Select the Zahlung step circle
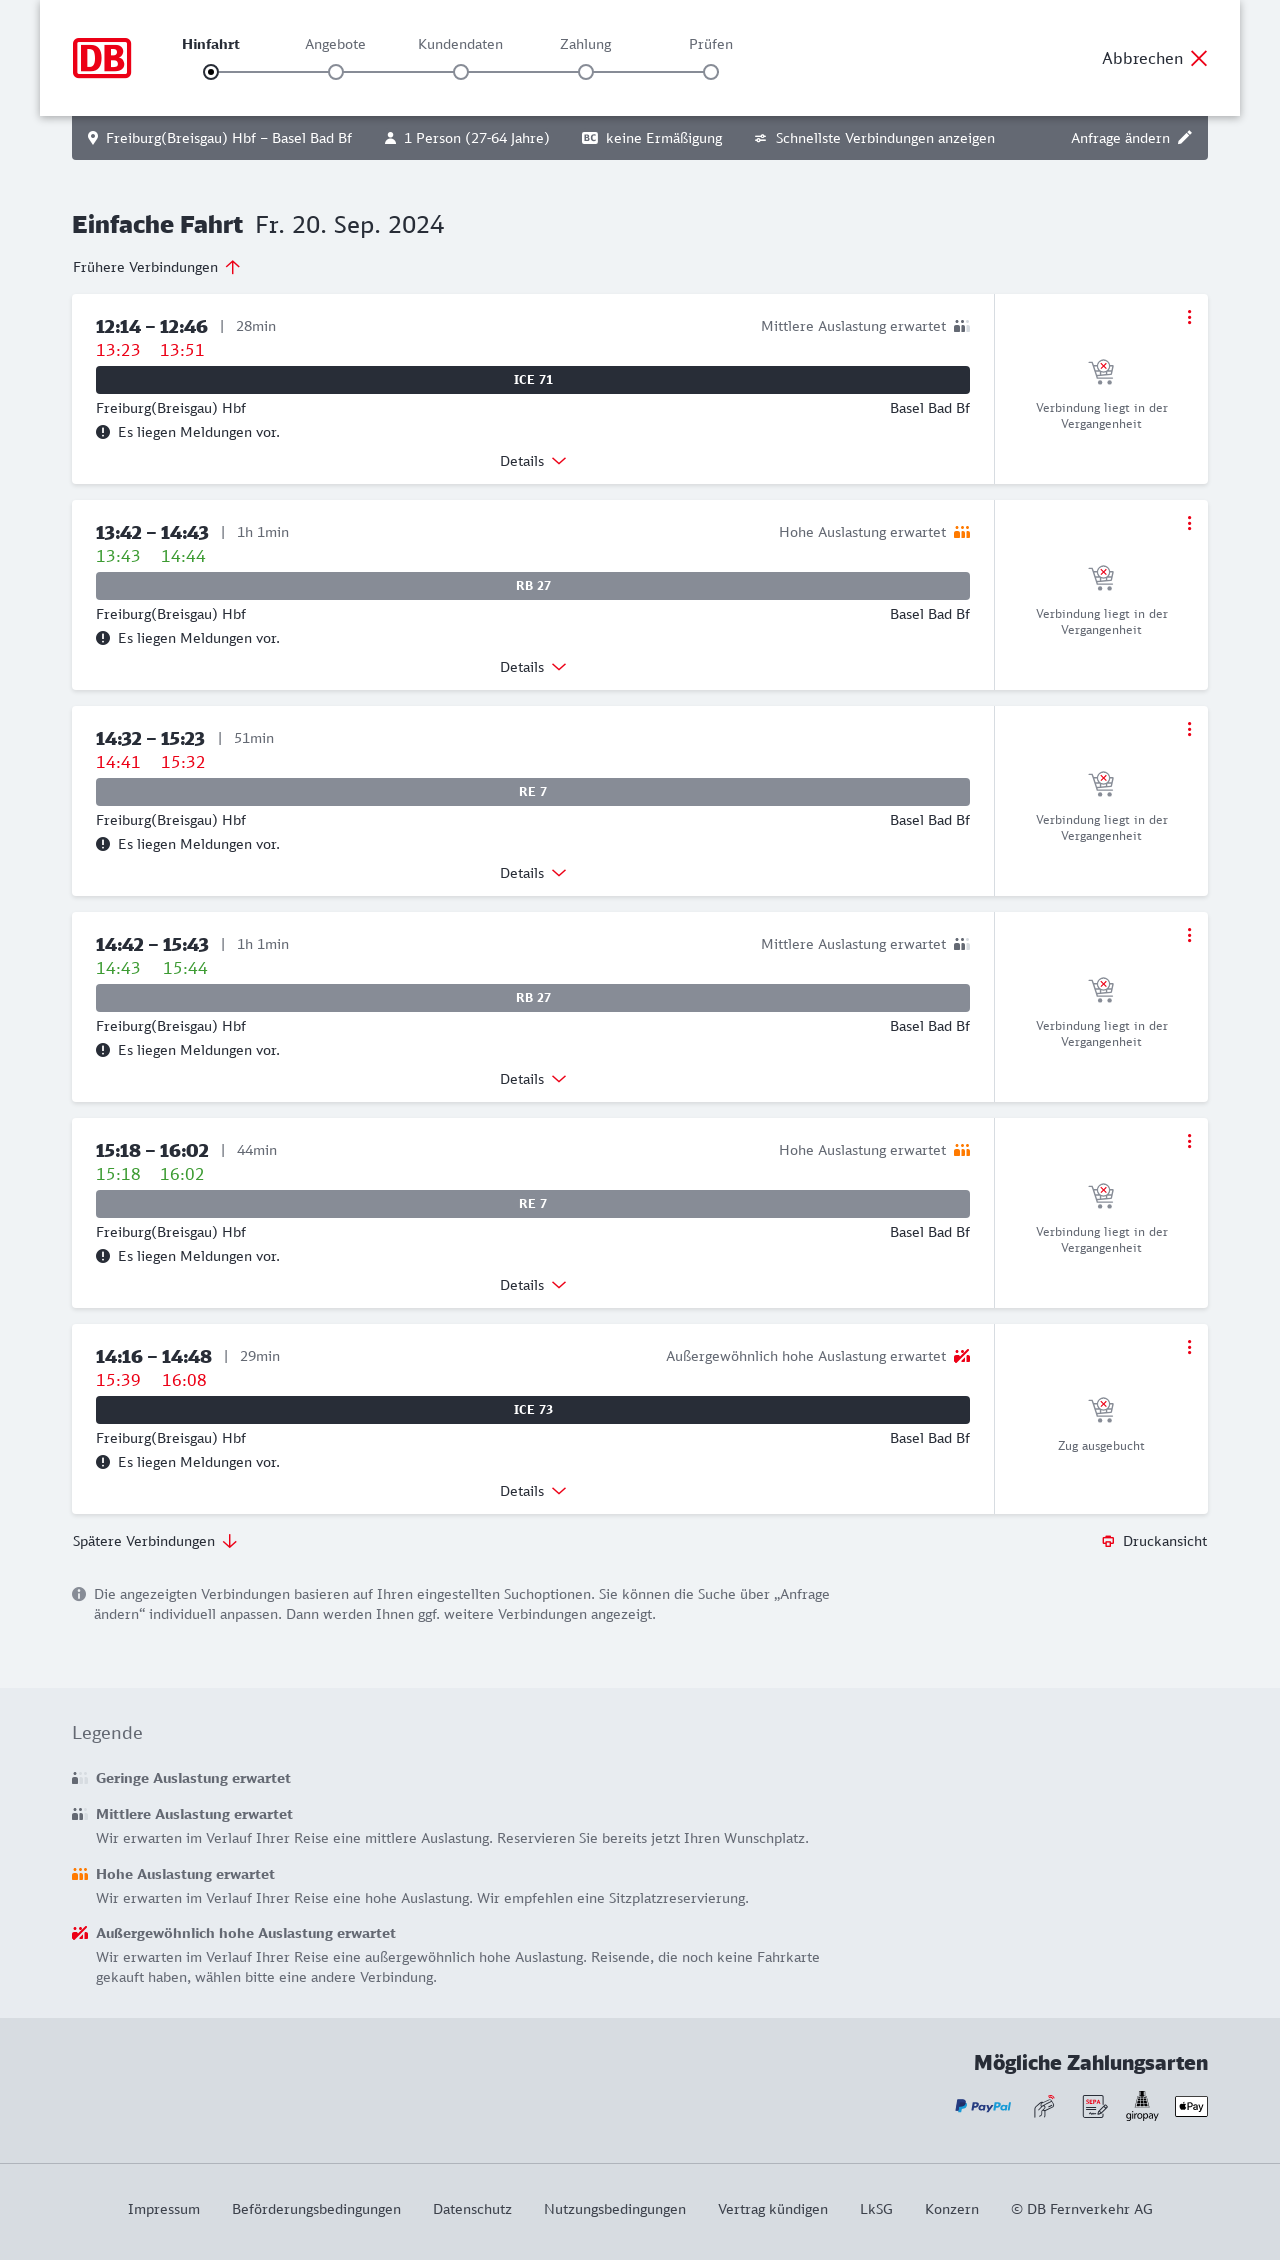The width and height of the screenshot is (1280, 2260). (586, 72)
